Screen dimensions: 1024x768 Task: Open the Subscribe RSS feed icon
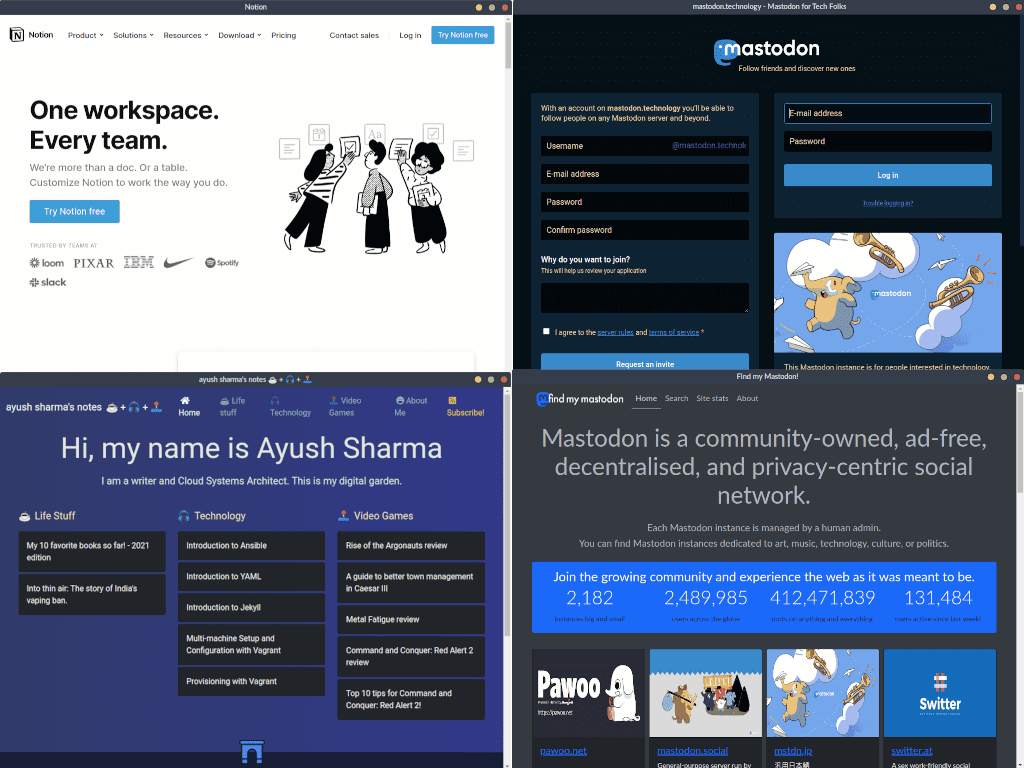[x=452, y=400]
